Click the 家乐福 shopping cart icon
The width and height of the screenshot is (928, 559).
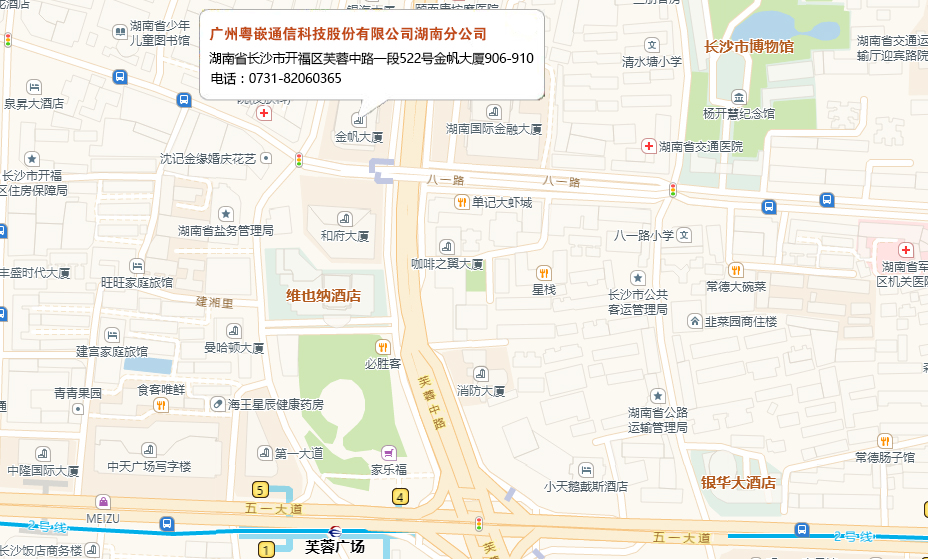tap(389, 453)
